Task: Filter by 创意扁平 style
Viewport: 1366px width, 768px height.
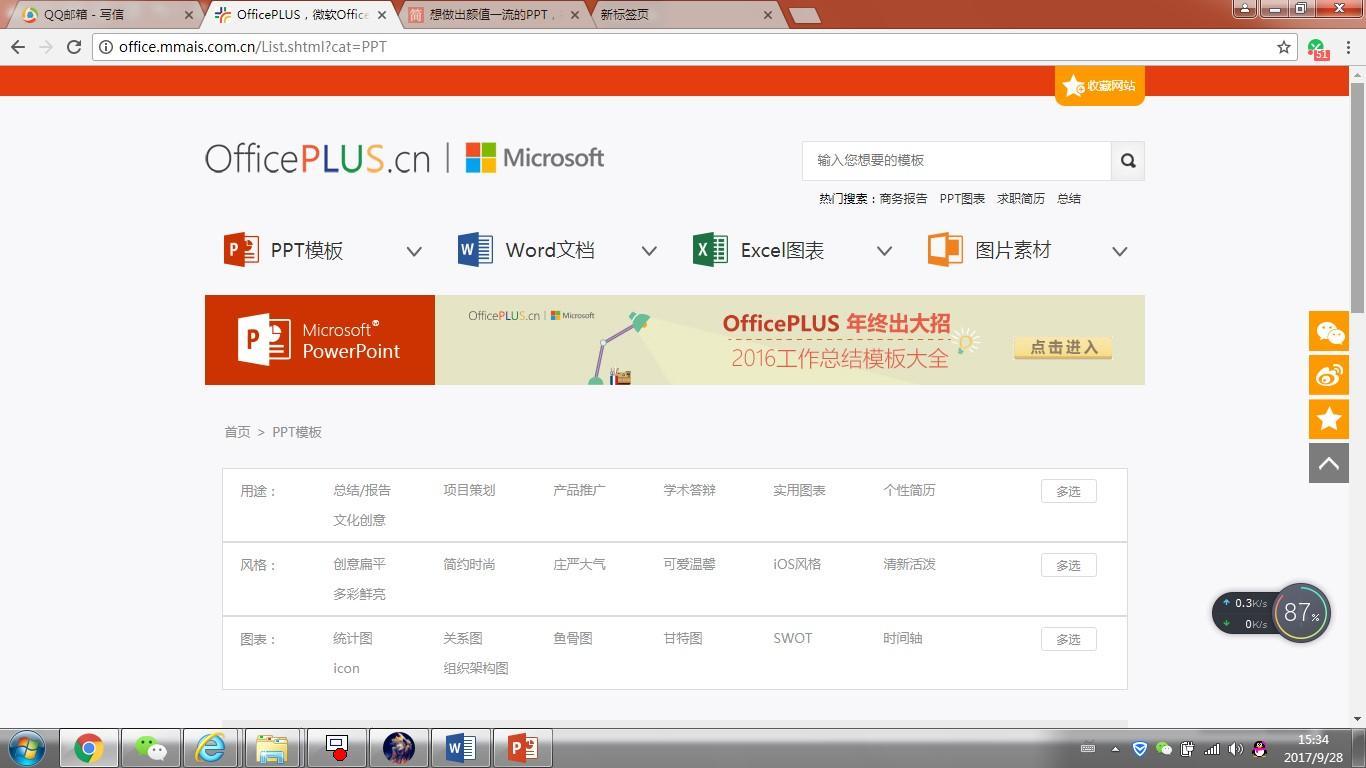Action: pos(359,564)
